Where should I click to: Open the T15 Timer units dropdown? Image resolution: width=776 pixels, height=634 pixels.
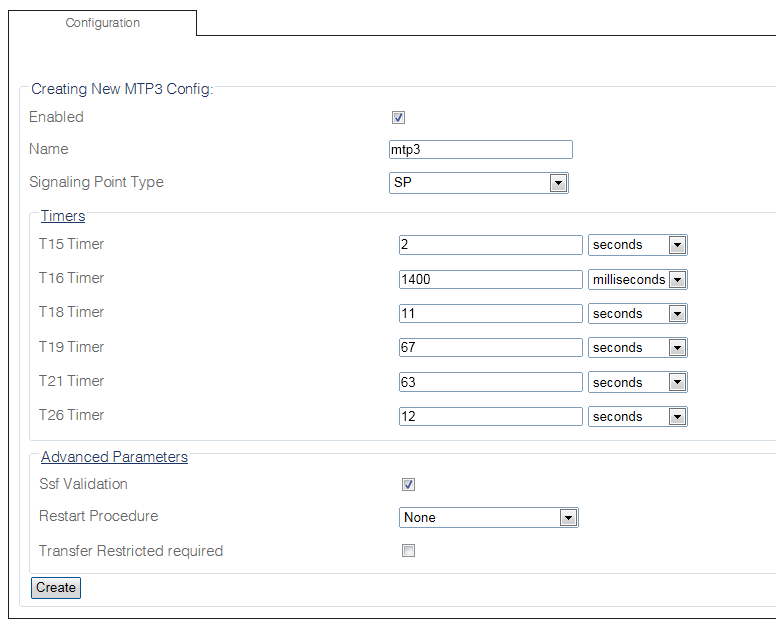point(637,245)
